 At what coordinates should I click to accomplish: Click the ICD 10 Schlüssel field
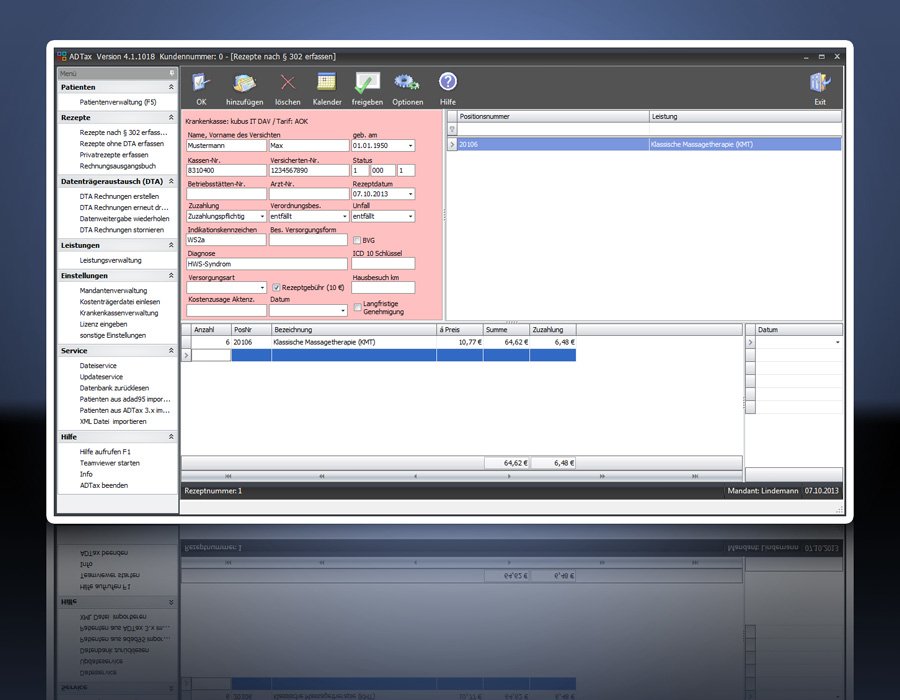pyautogui.click(x=383, y=264)
